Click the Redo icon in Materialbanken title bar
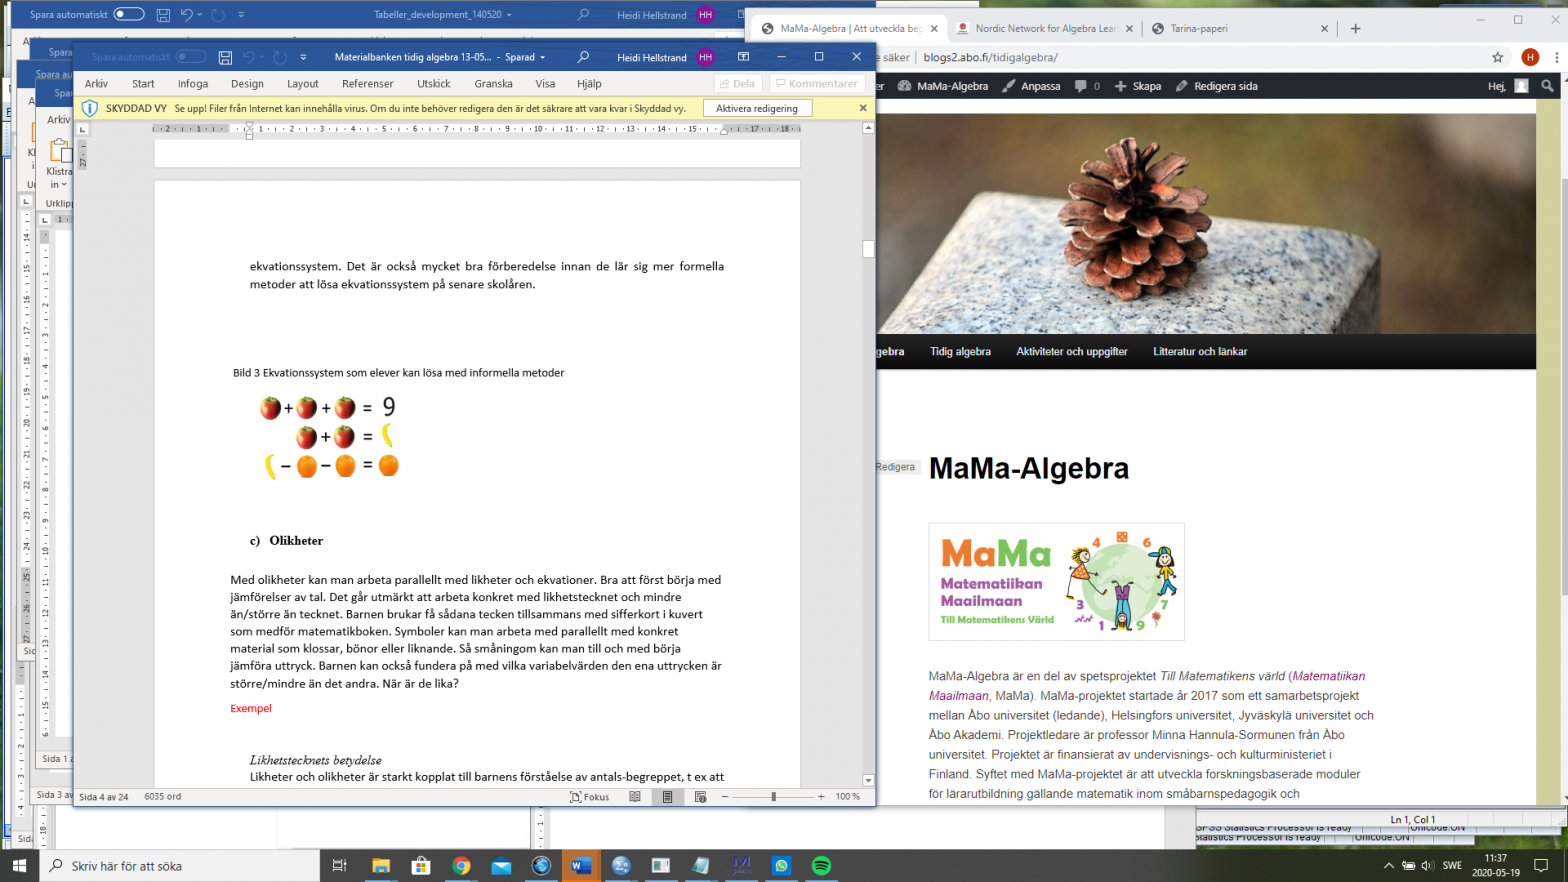The width and height of the screenshot is (1568, 882). (280, 58)
